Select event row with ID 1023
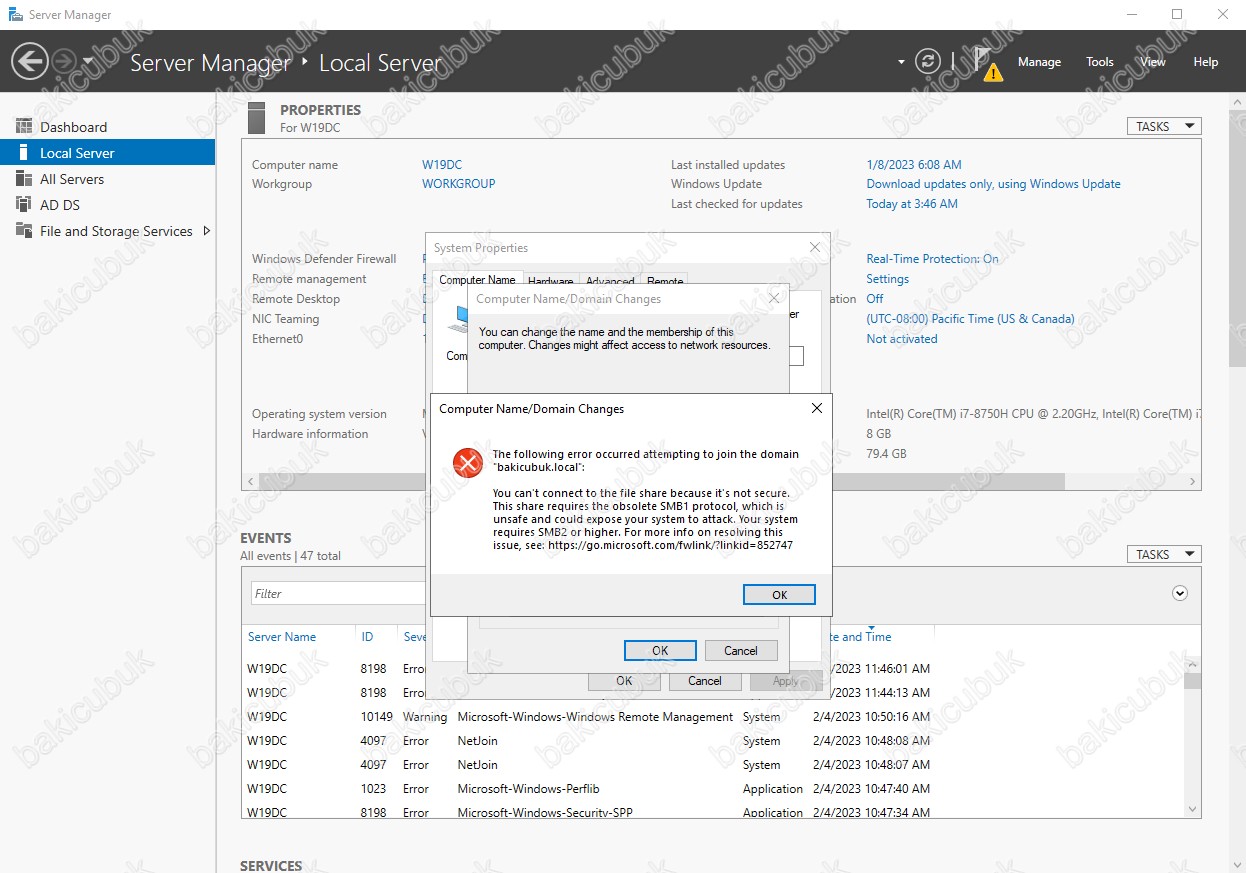 pyautogui.click(x=715, y=789)
